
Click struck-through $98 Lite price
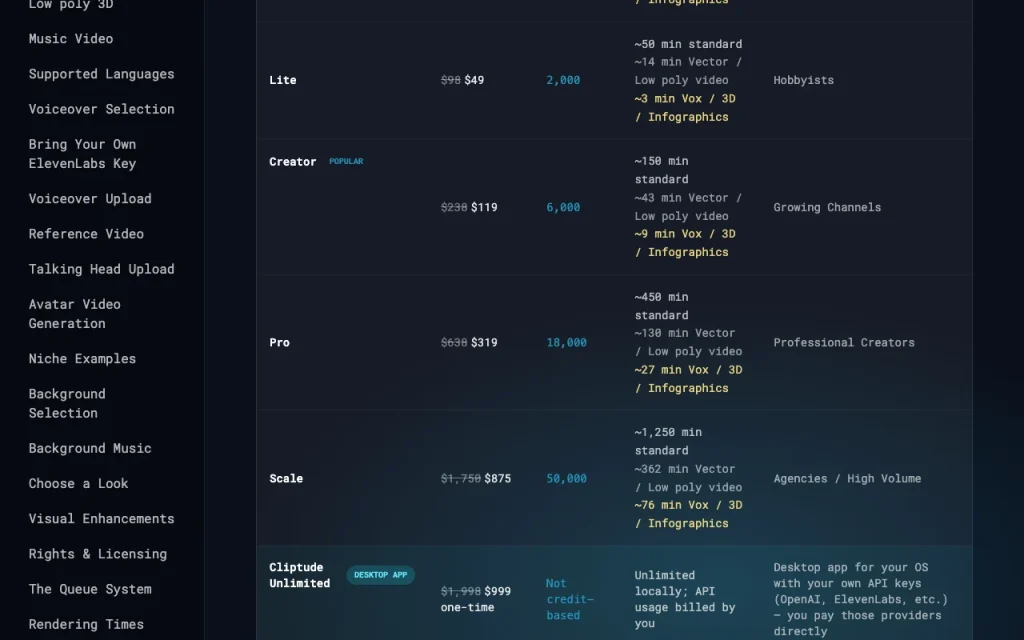tap(451, 80)
